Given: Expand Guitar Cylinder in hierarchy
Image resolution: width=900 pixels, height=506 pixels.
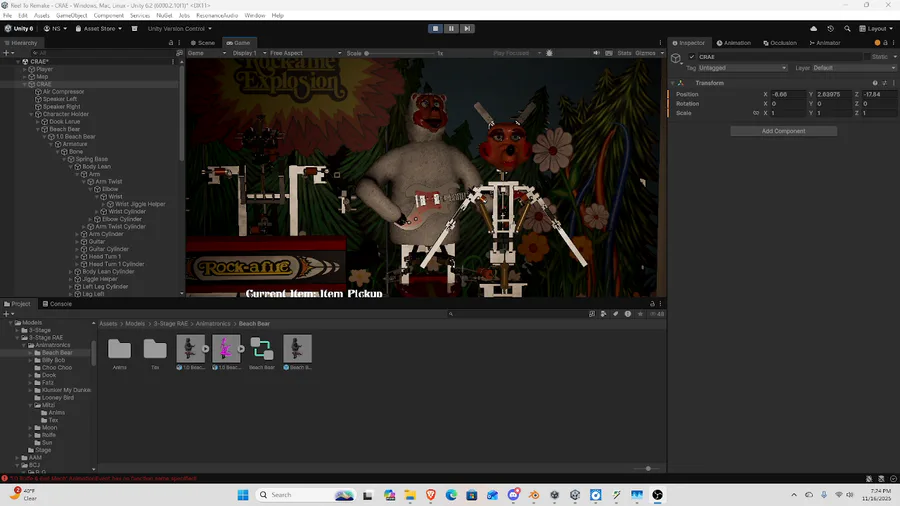Looking at the screenshot, I should 77,249.
